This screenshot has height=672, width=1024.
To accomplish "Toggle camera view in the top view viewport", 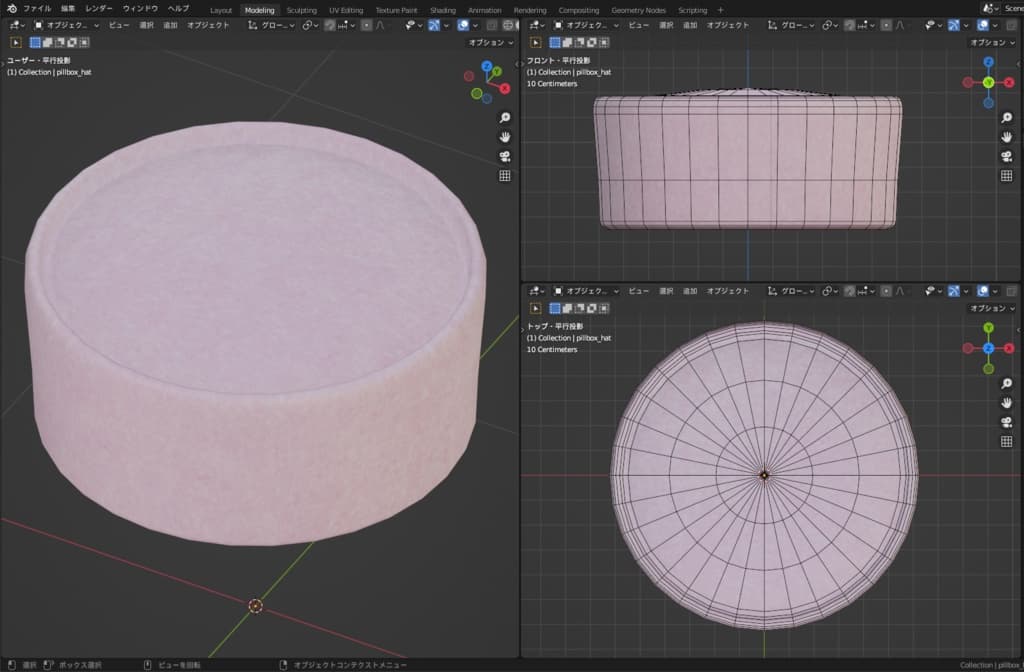I will pos(1005,421).
